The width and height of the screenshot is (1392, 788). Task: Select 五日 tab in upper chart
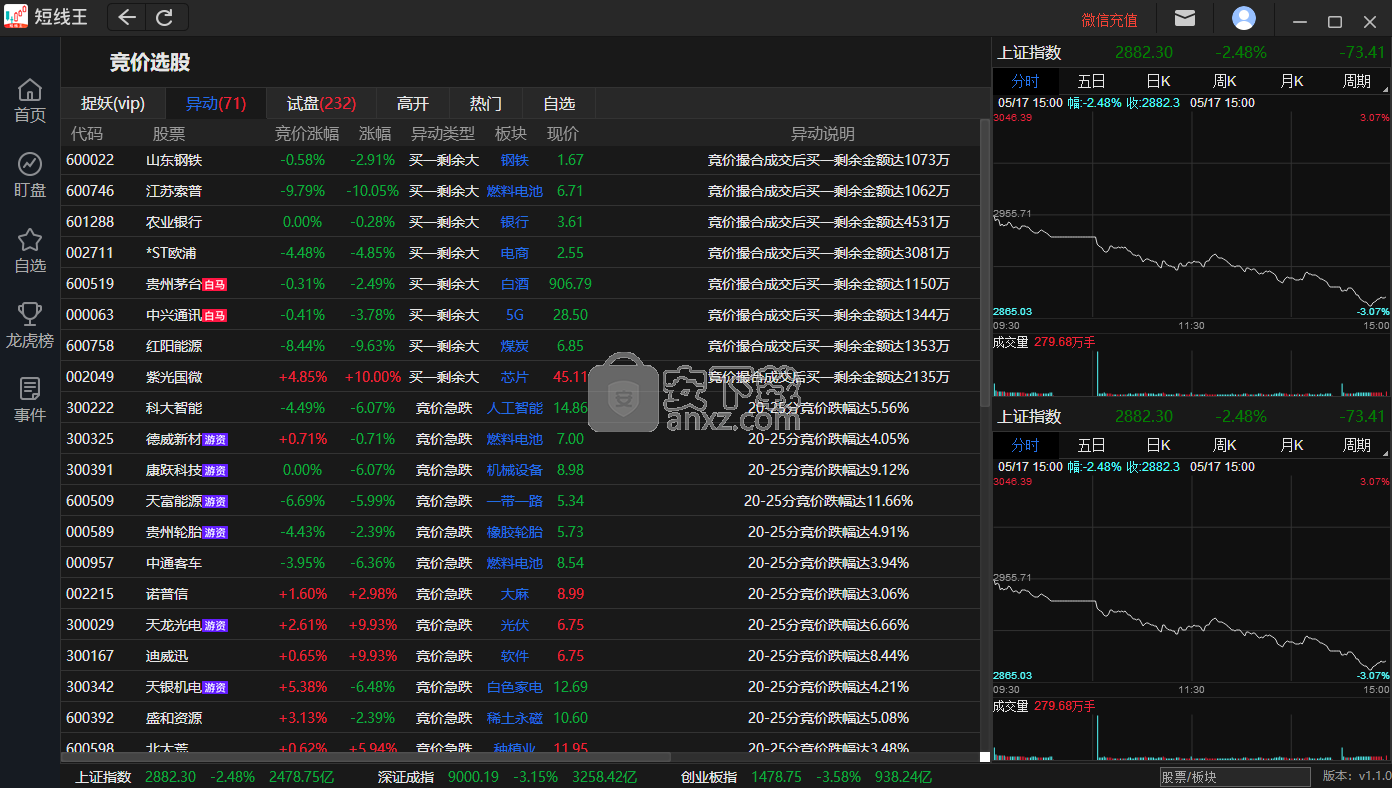[x=1091, y=81]
